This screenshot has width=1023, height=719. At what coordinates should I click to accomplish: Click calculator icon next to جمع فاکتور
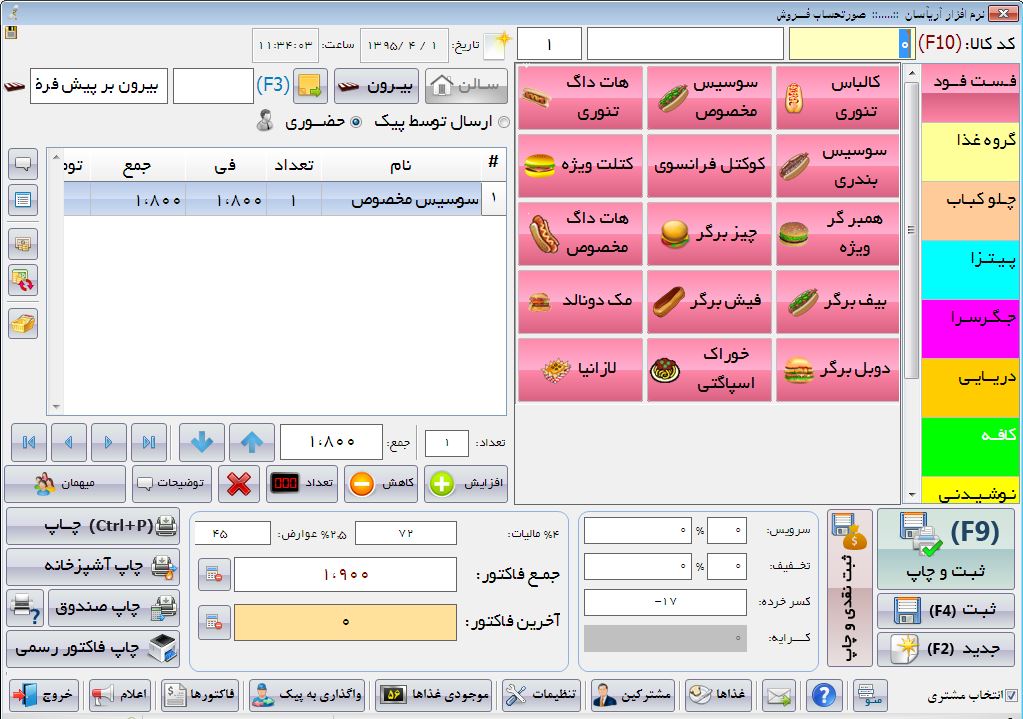pos(214,575)
